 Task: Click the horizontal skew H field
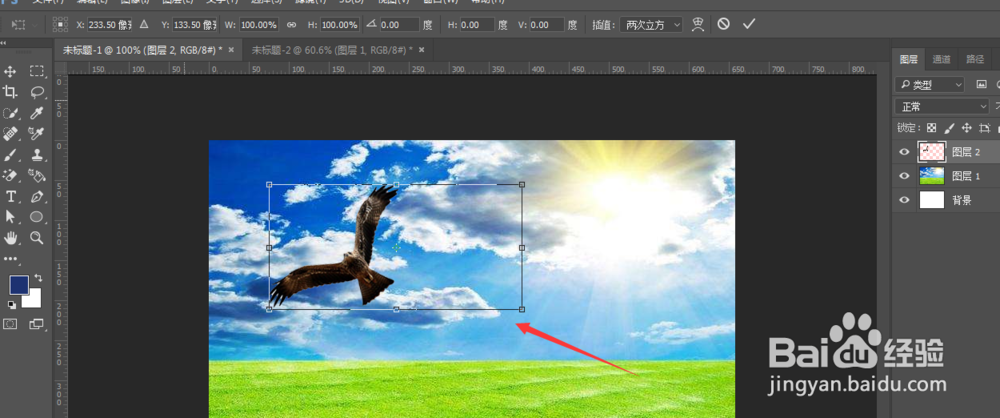[477, 25]
